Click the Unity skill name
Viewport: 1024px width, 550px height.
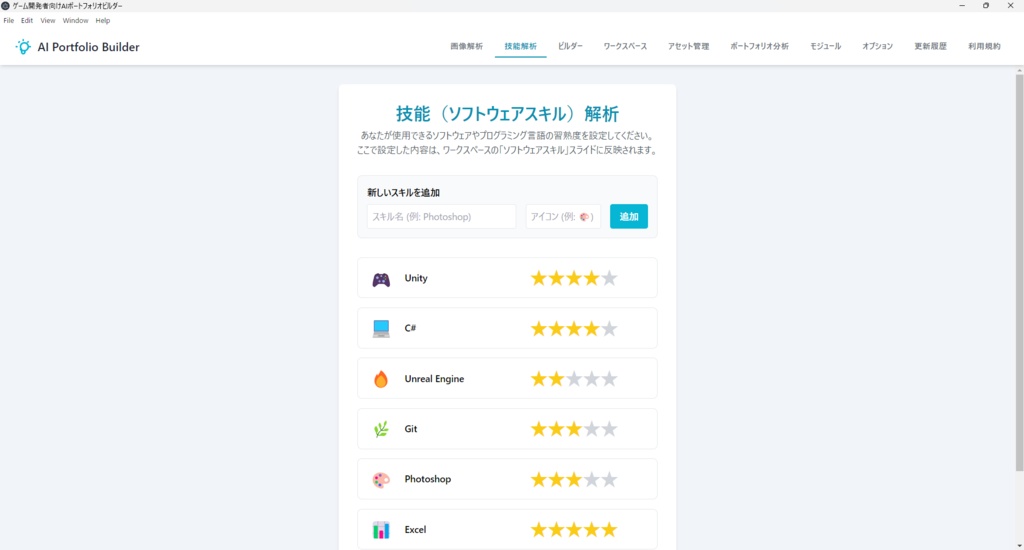pyautogui.click(x=416, y=278)
